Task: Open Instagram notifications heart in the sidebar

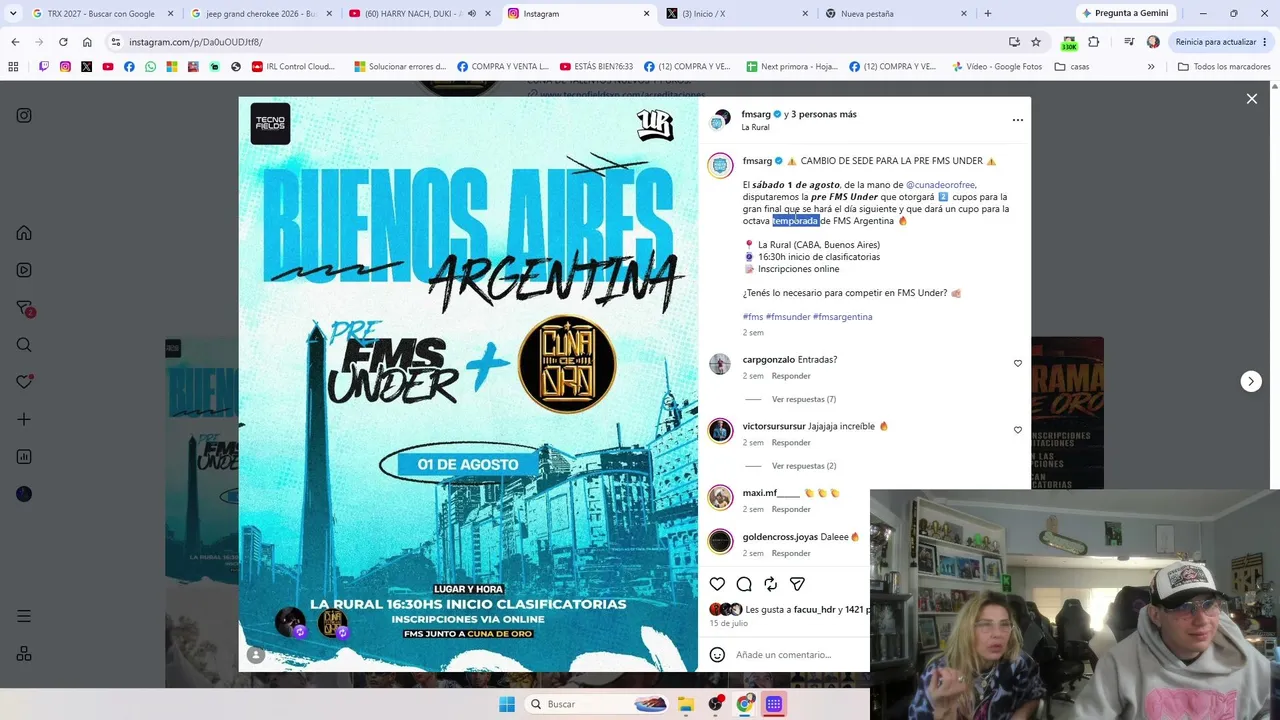Action: [x=24, y=382]
